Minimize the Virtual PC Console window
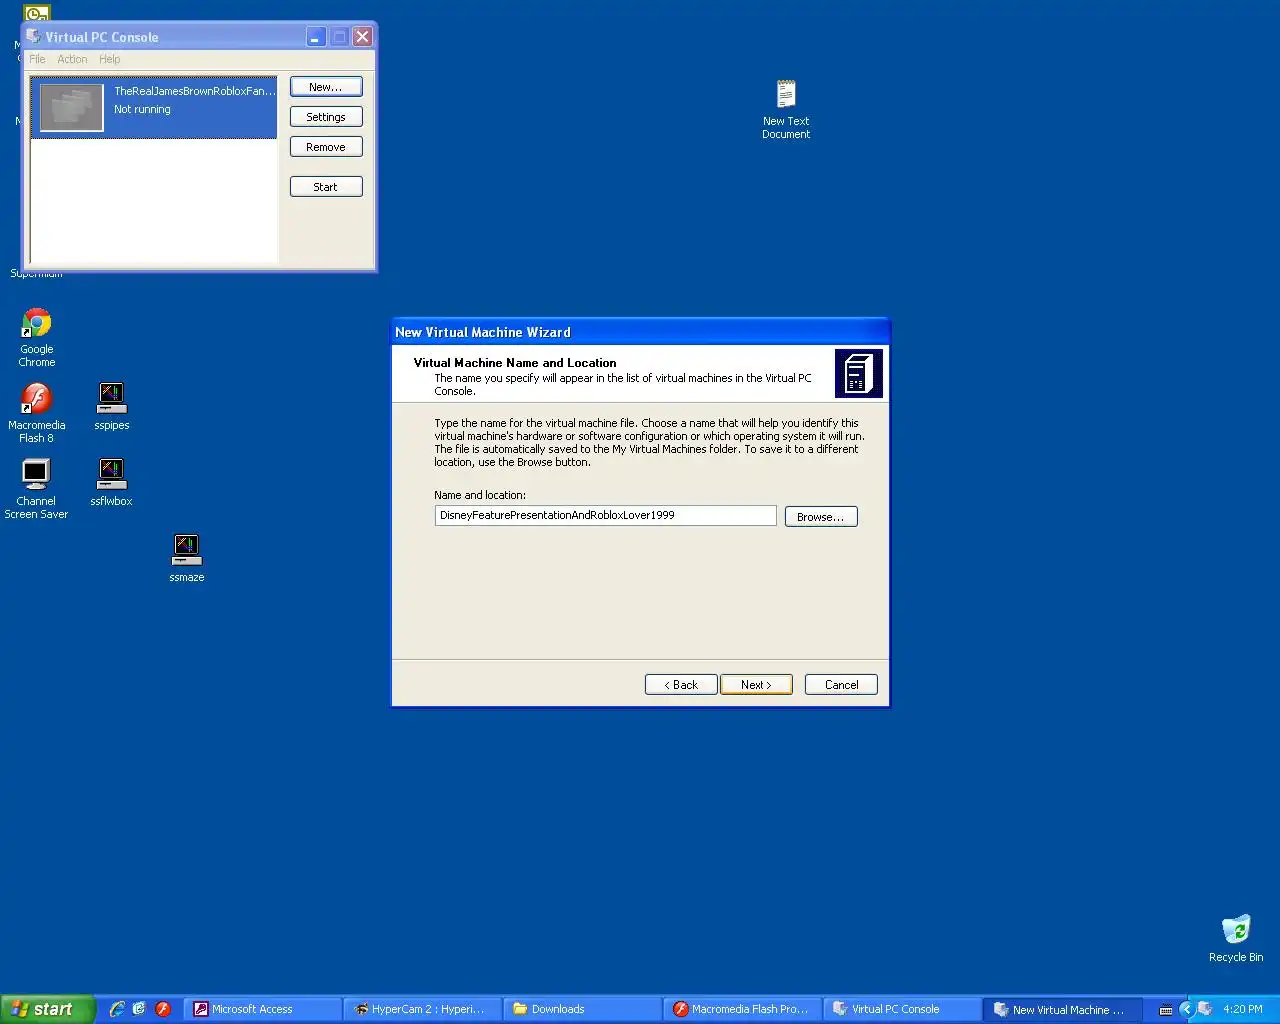Image resolution: width=1280 pixels, height=1024 pixels. 315,37
